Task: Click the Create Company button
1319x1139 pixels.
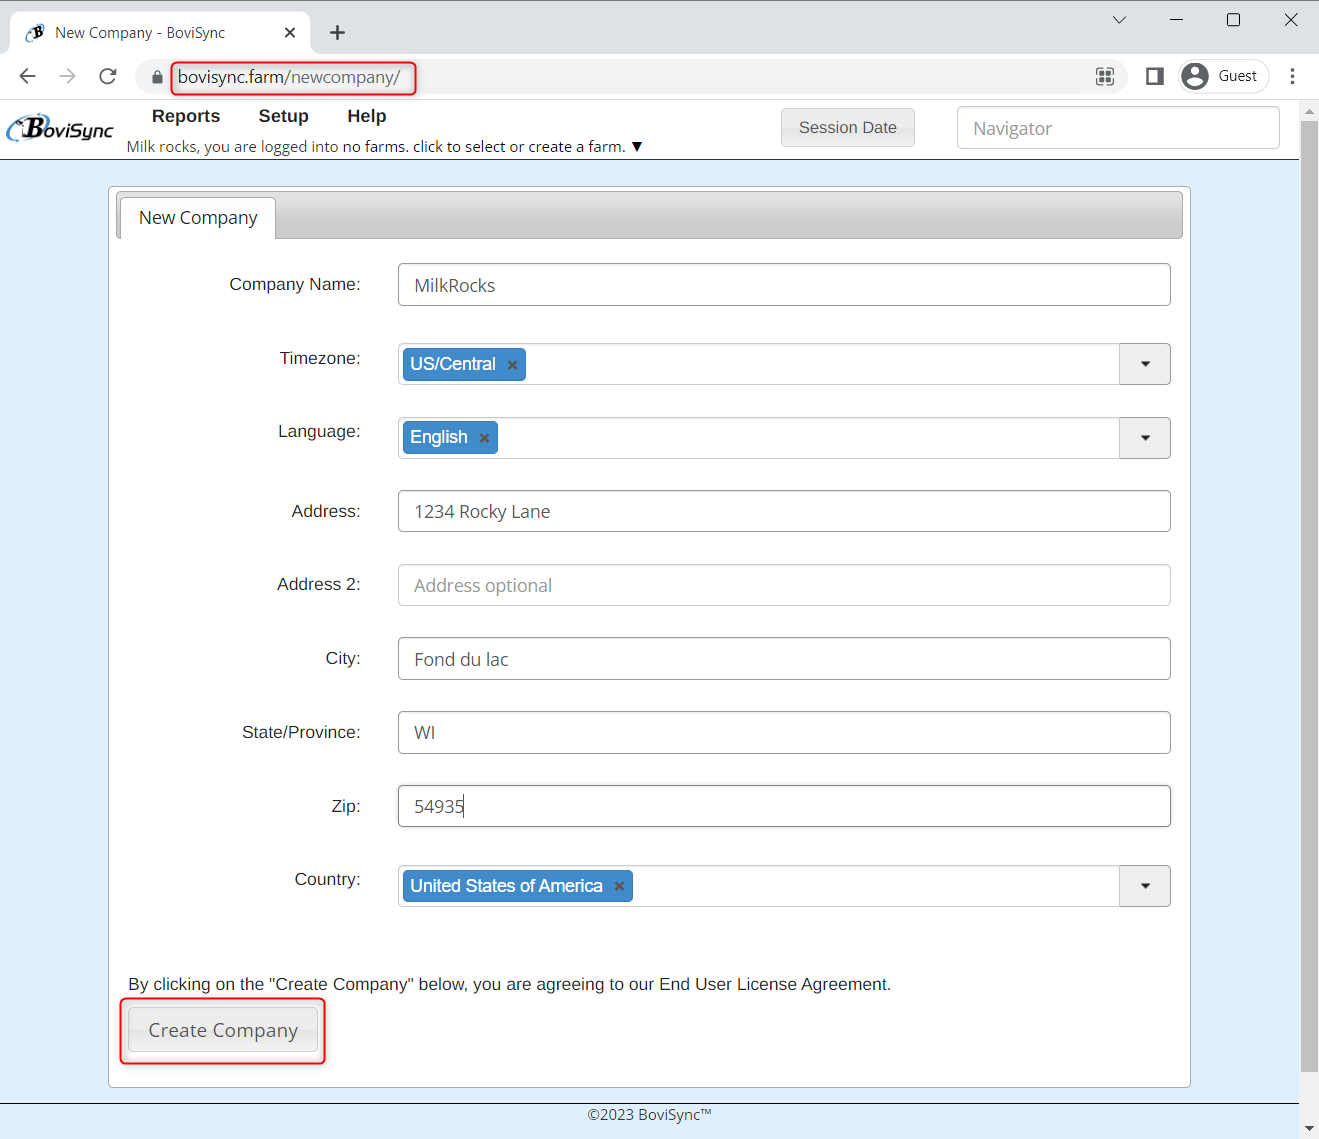Action: pos(223,1030)
